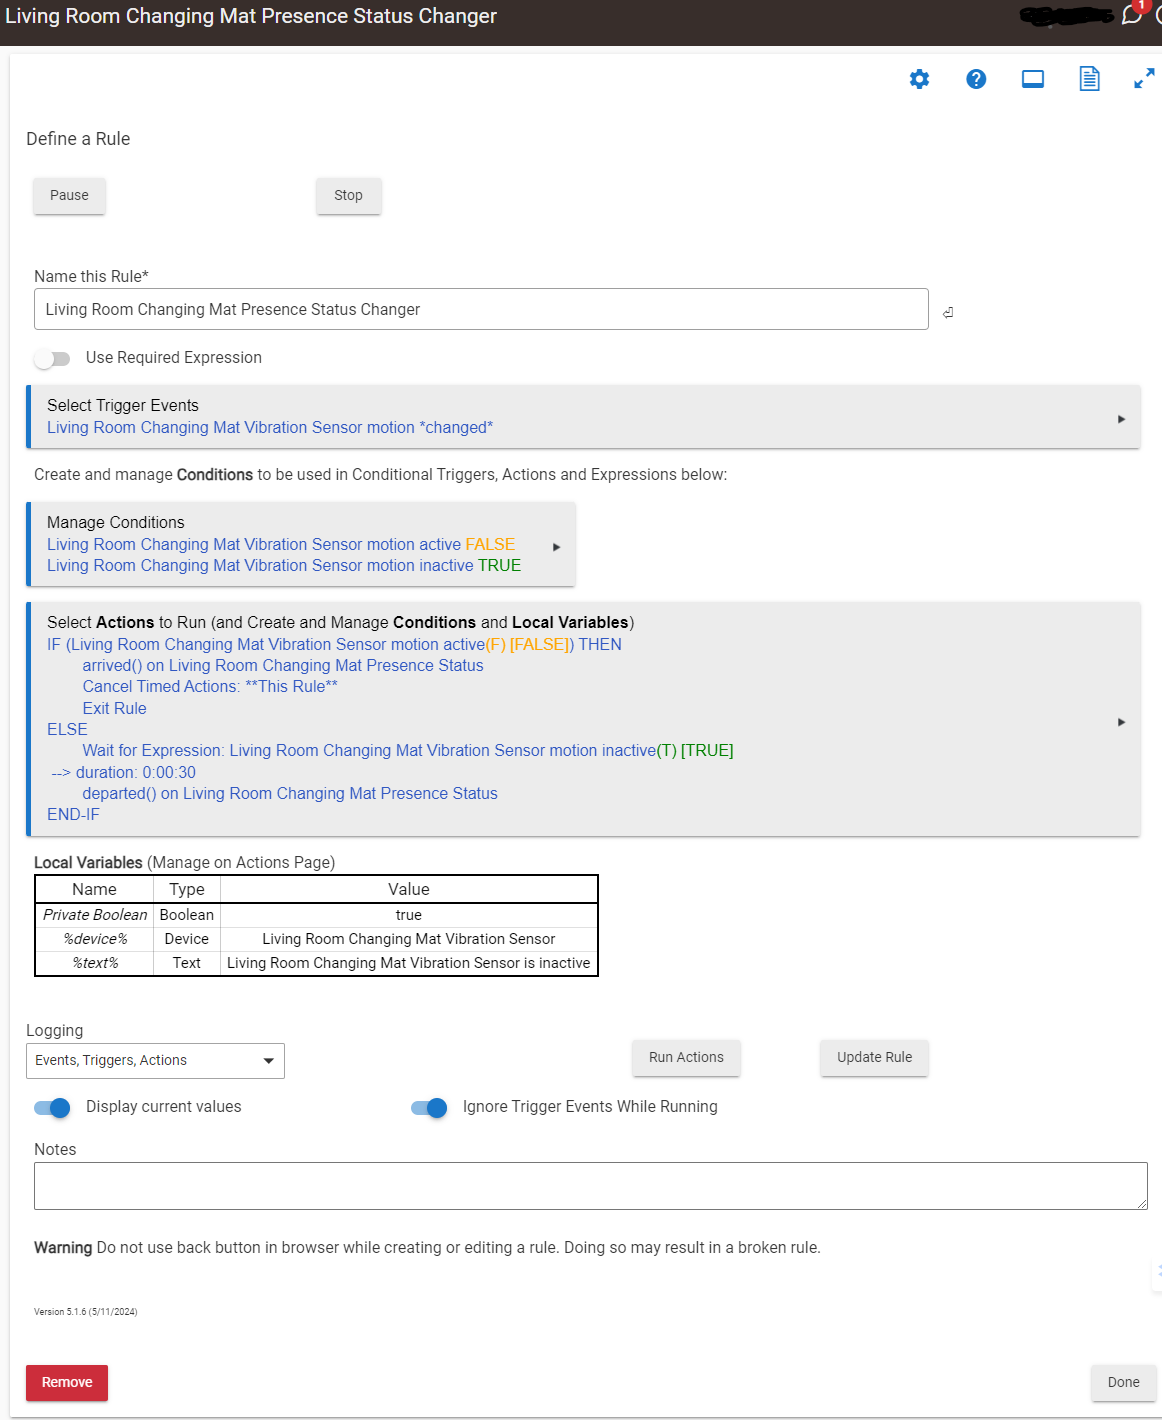
Task: Open the Logging dropdown
Action: pyautogui.click(x=155, y=1061)
